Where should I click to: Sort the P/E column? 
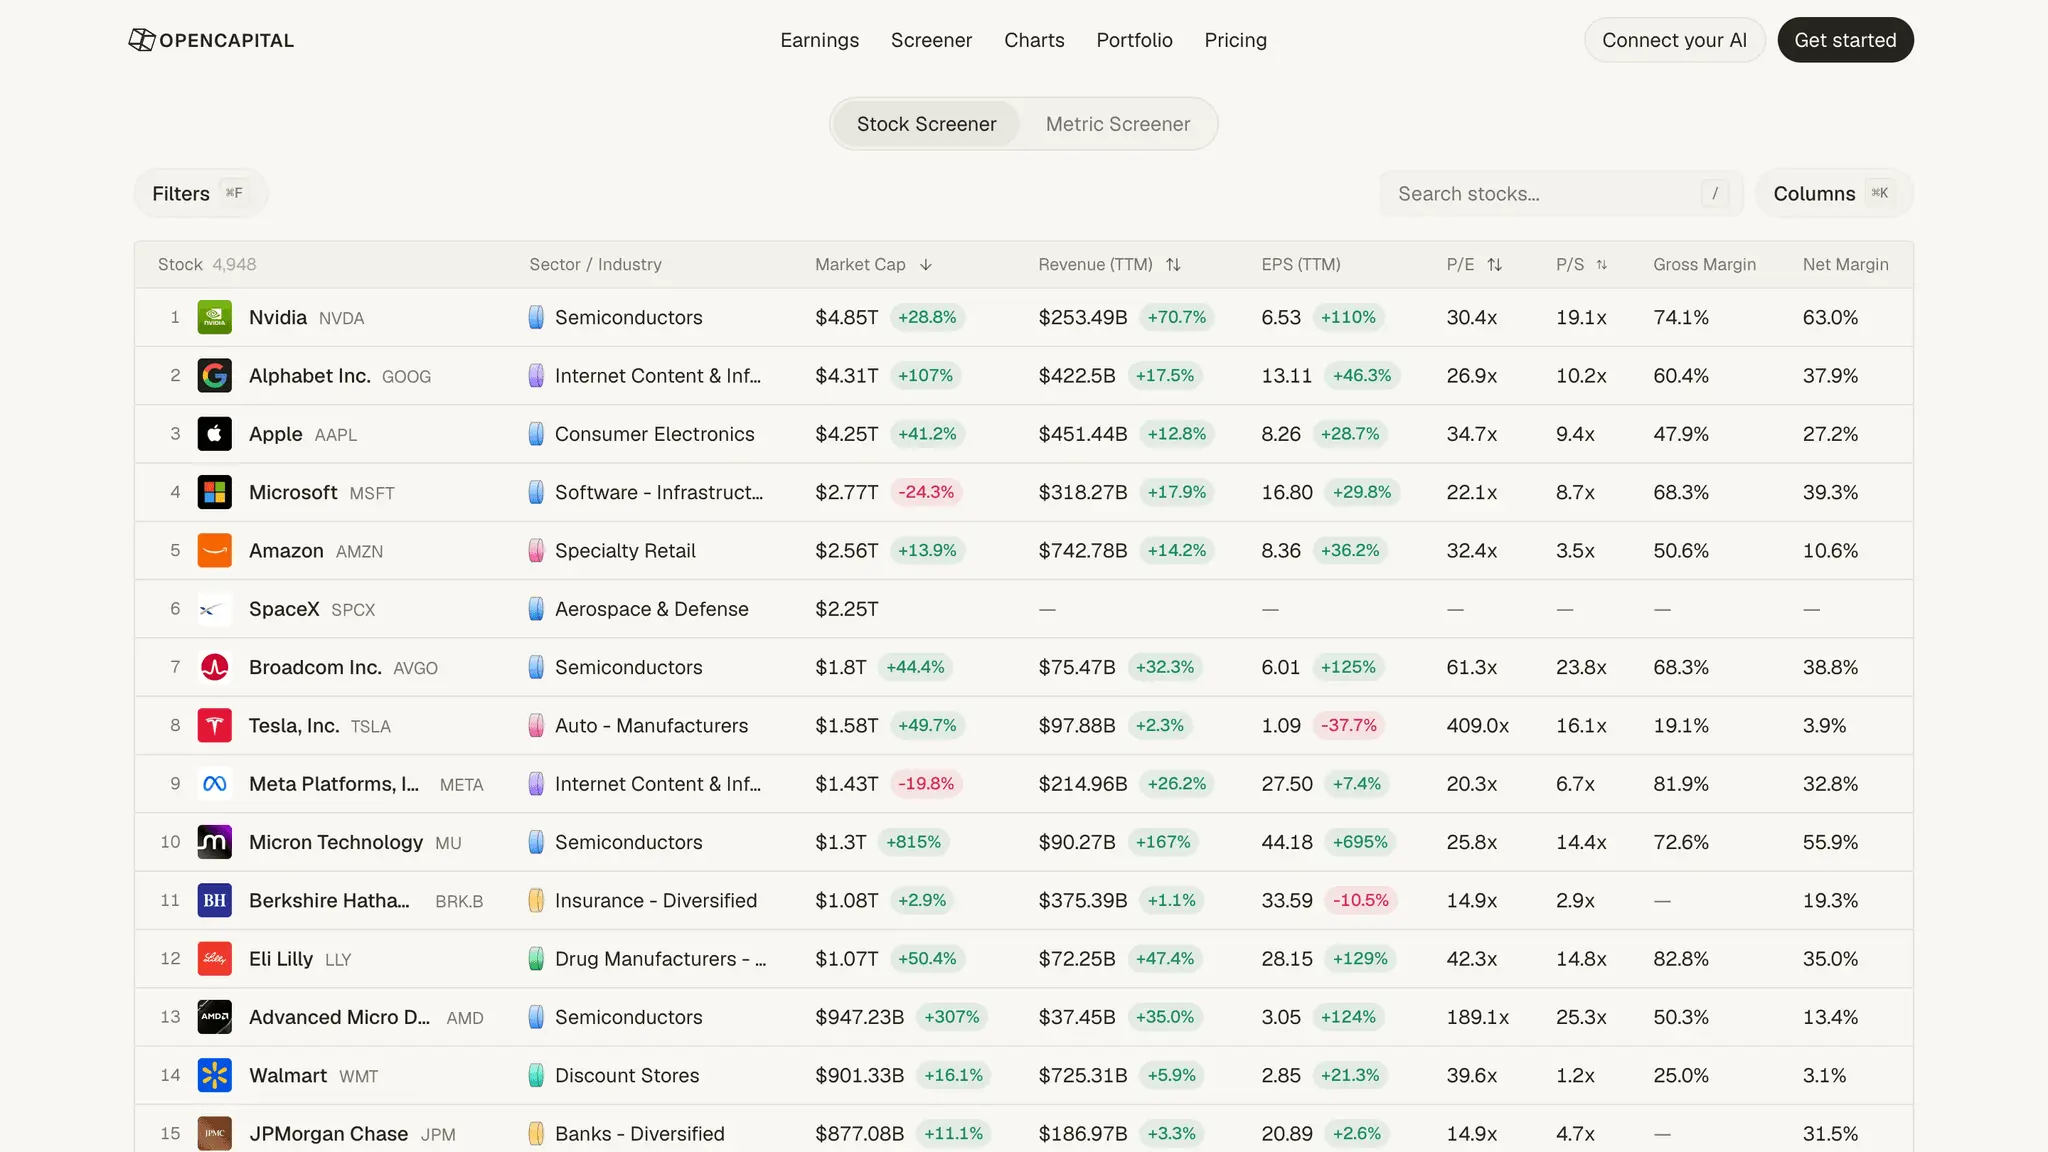[1494, 265]
